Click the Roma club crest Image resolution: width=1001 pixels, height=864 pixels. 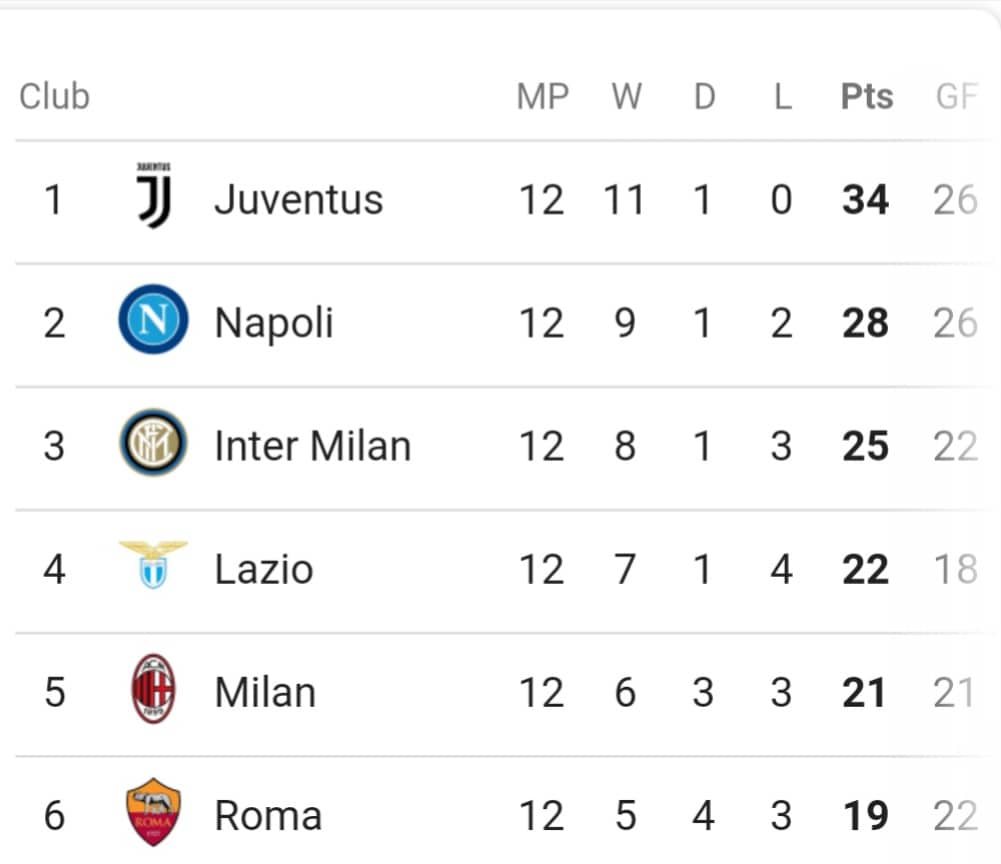[x=153, y=812]
